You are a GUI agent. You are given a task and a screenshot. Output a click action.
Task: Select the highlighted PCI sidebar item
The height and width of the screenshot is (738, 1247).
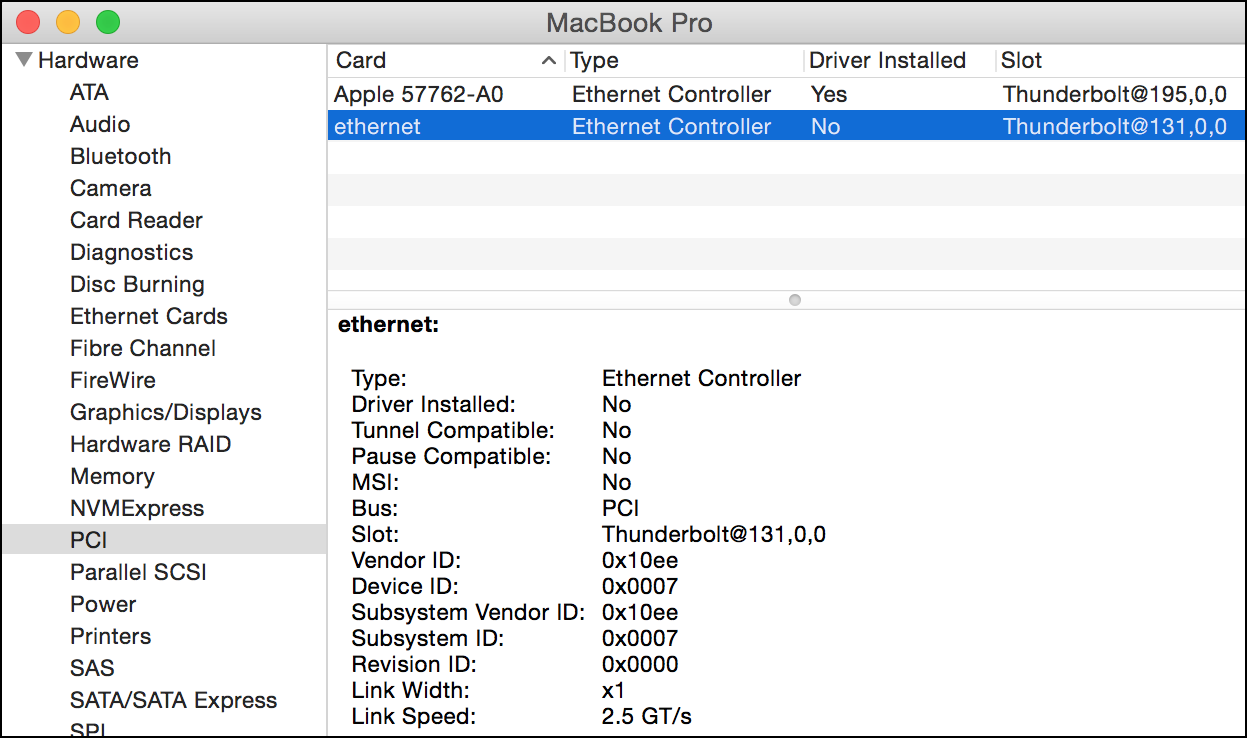tap(164, 540)
